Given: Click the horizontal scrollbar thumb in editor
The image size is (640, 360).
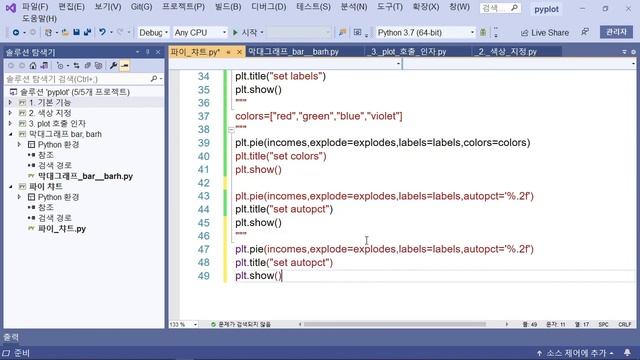Looking at the screenshot, I should (395, 324).
